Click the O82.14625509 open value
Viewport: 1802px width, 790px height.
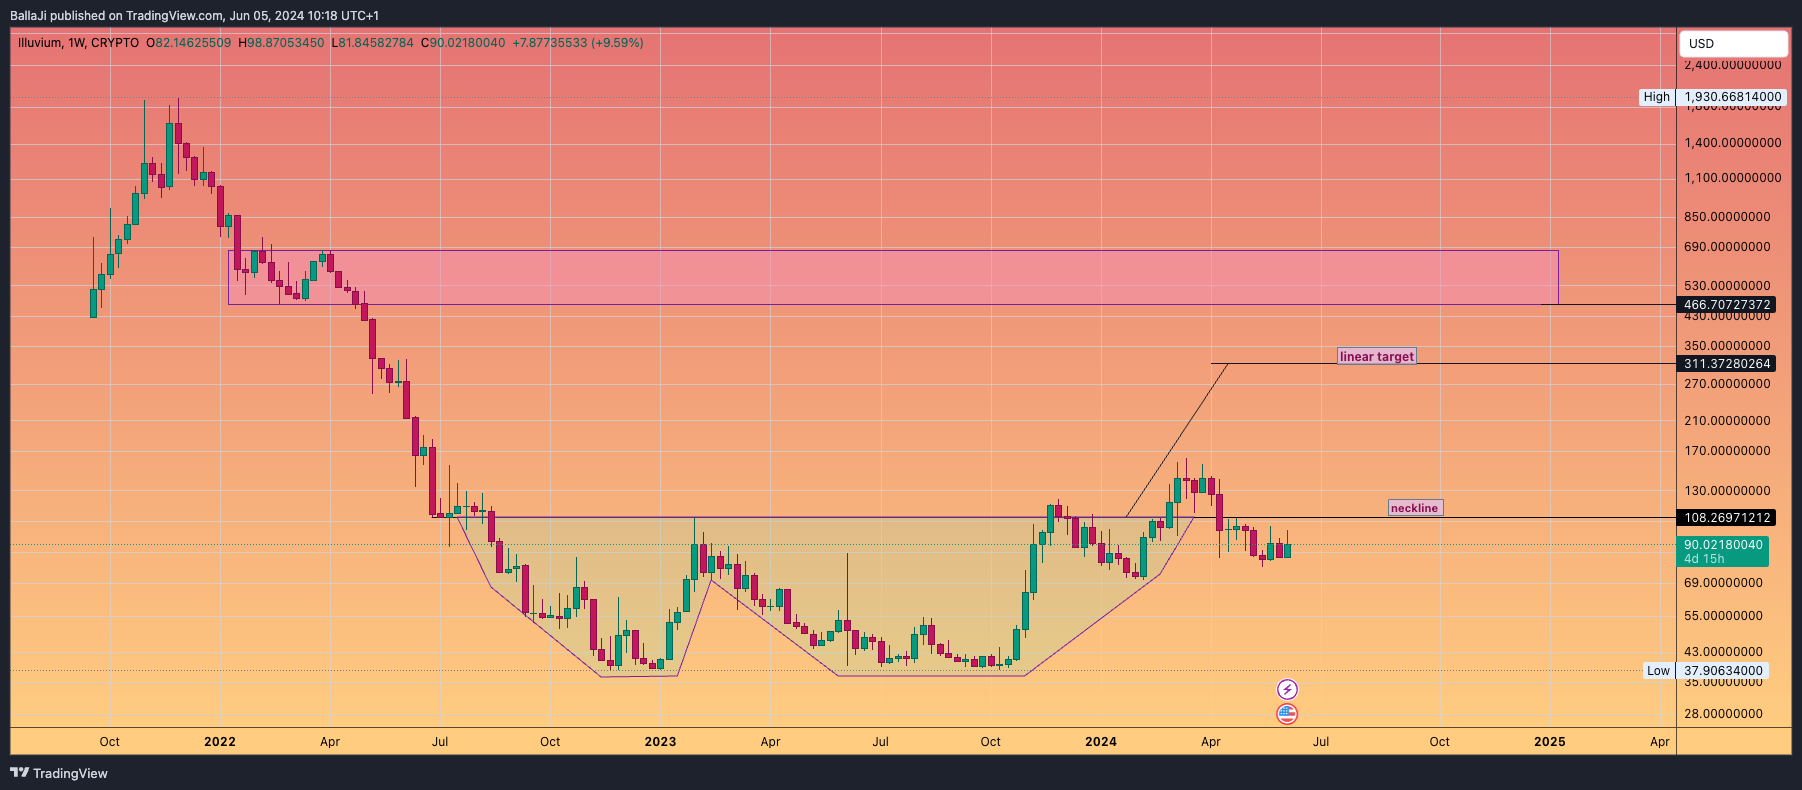(x=189, y=43)
